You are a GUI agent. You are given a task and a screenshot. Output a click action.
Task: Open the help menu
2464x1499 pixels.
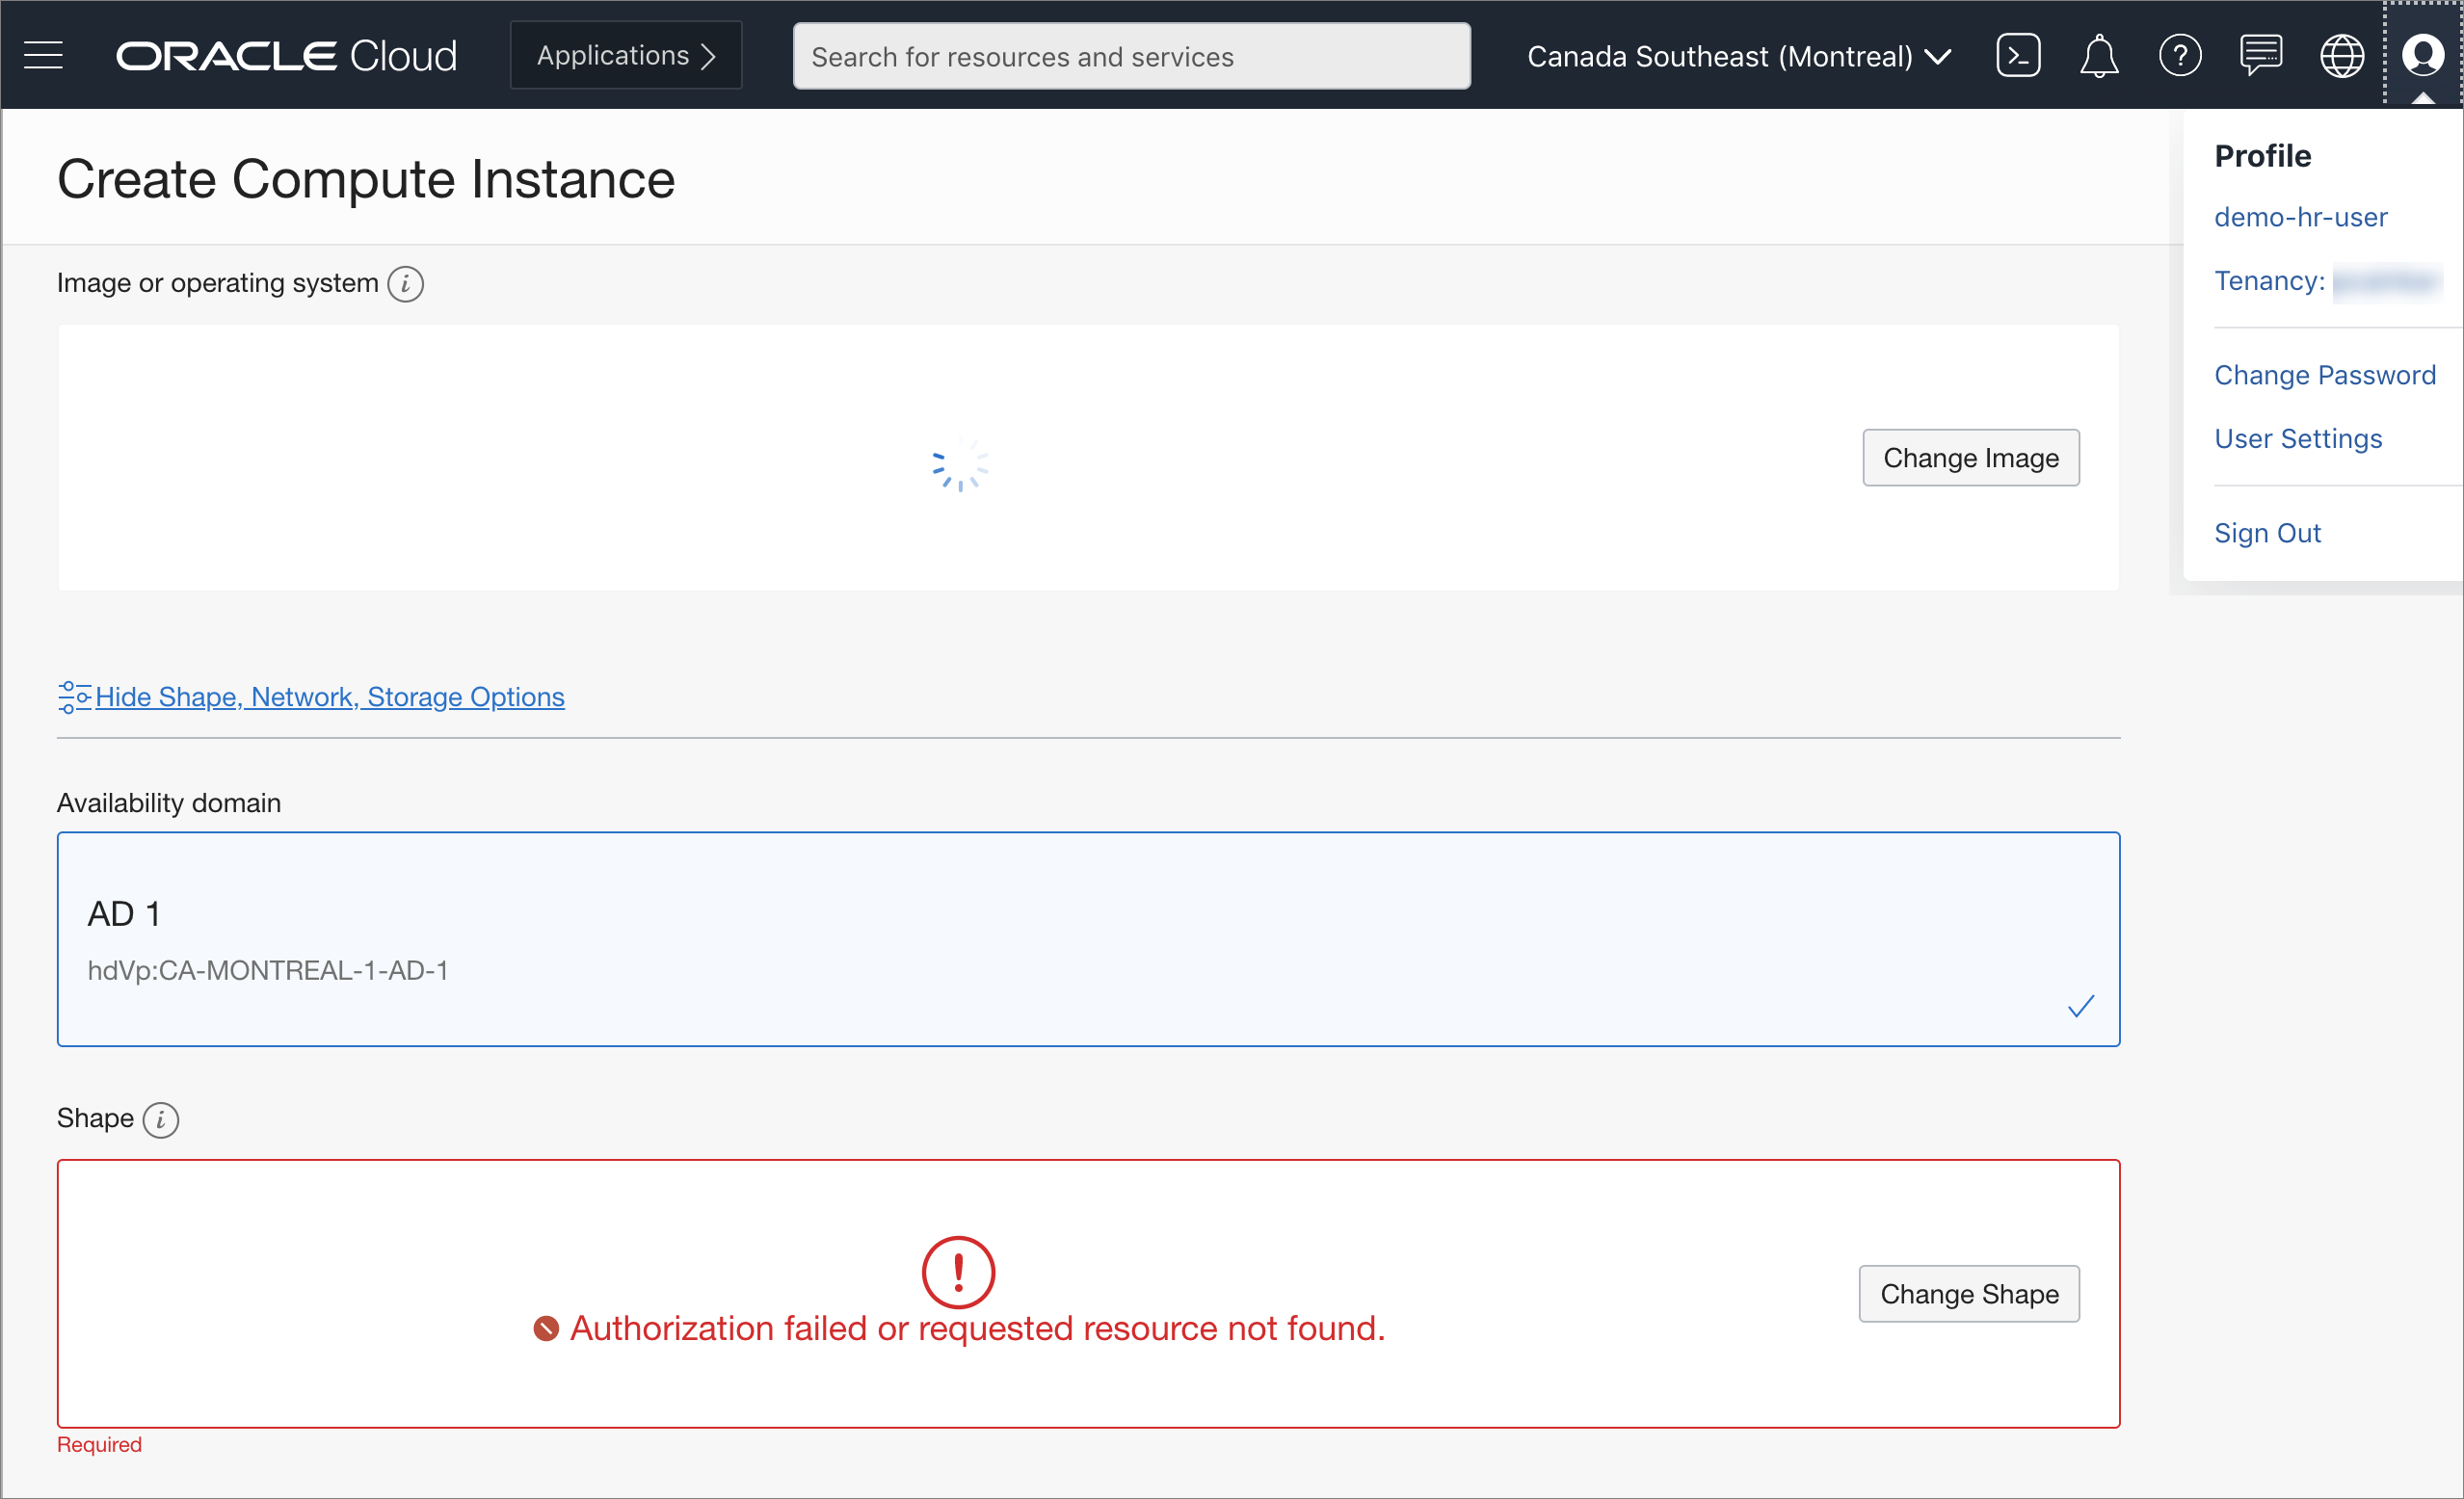(x=2180, y=55)
